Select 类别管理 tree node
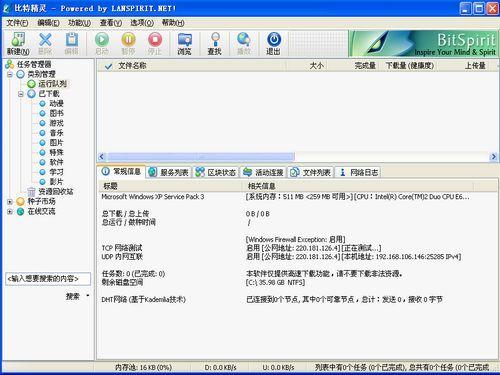Image resolution: width=500 pixels, height=375 pixels. tap(41, 74)
